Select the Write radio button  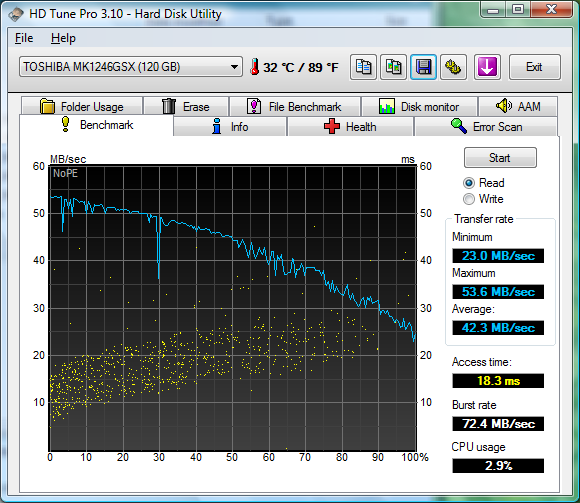(x=469, y=199)
